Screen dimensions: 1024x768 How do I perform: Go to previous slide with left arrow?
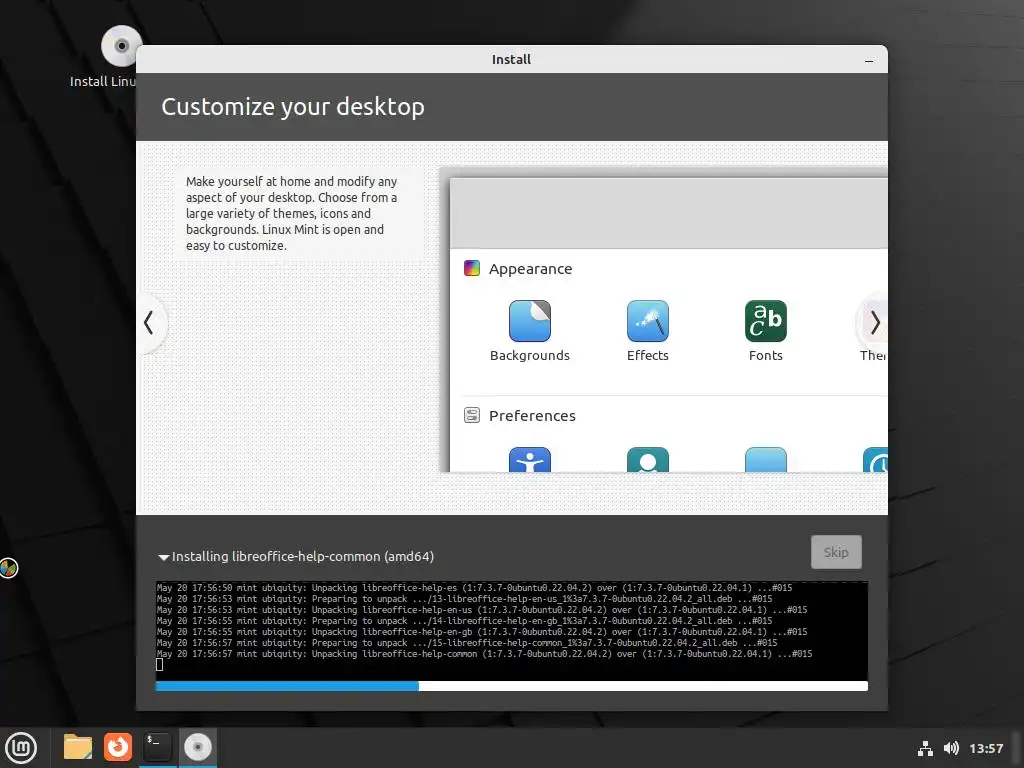click(x=149, y=323)
